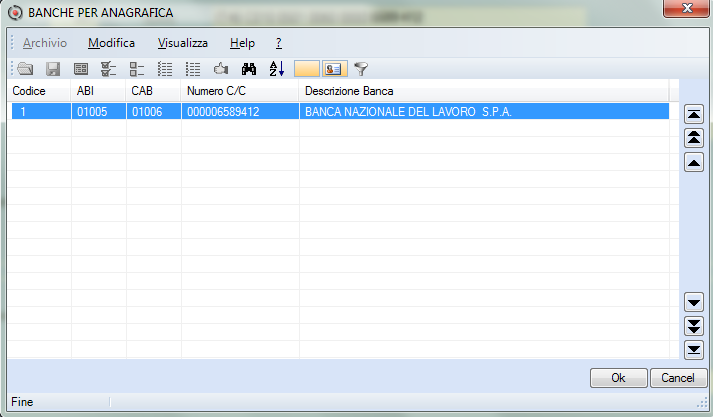This screenshot has height=417, width=713.
Task: Click the first list view icon
Action: point(165,69)
